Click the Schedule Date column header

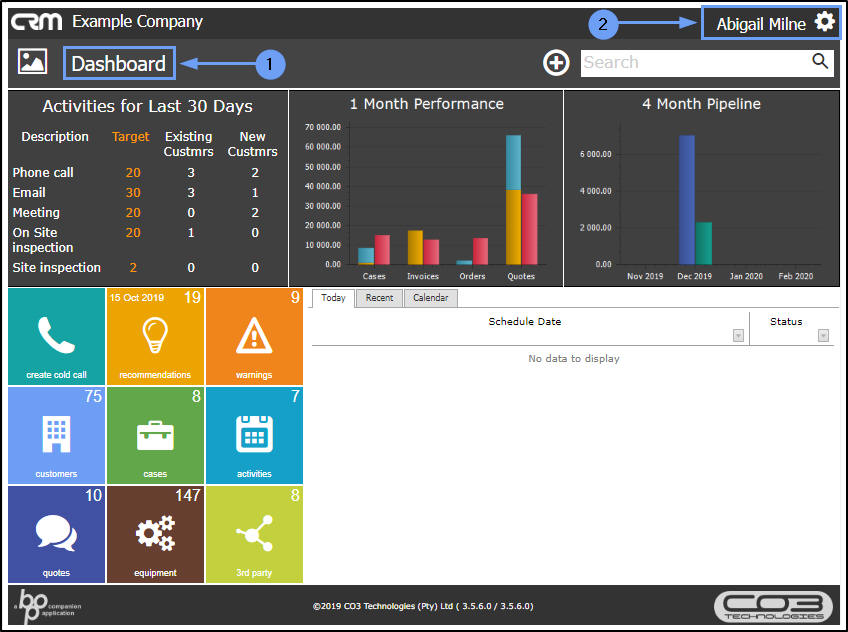(x=525, y=322)
